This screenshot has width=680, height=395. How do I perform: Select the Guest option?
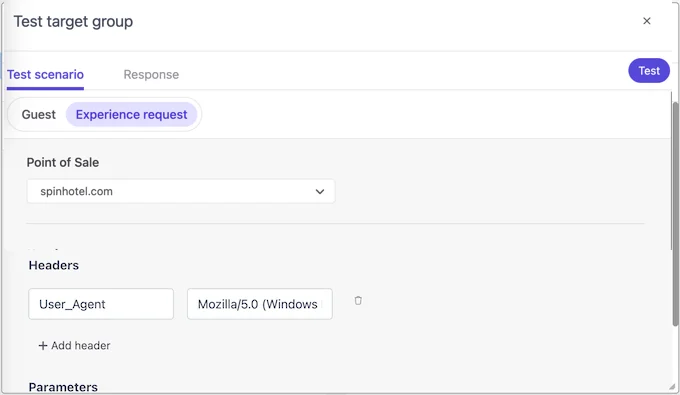click(39, 114)
